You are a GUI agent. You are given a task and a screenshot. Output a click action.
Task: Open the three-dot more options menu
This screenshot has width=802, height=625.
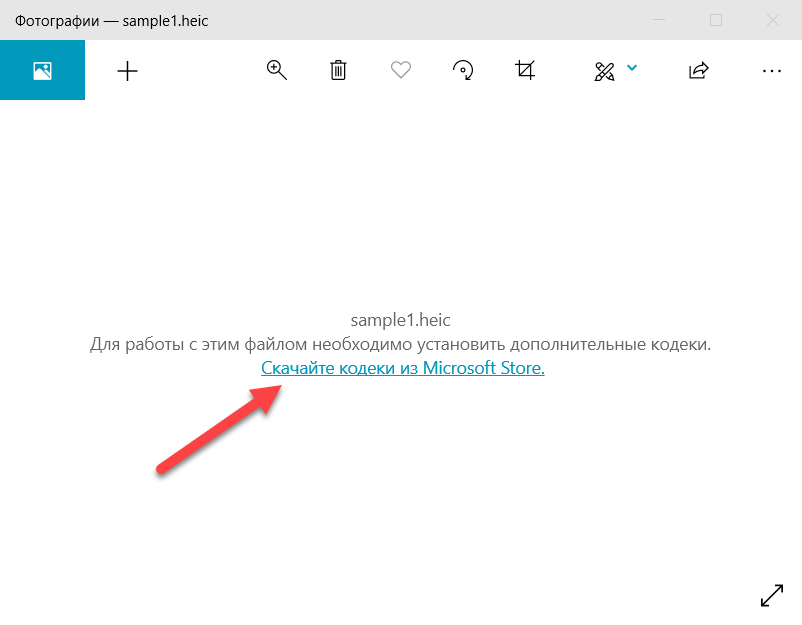click(x=771, y=70)
